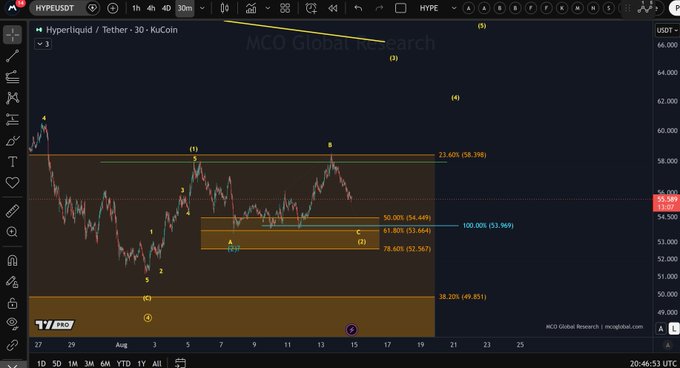Toggle hide all drawings eye icon
Image resolution: width=680 pixels, height=368 pixels.
tap(13, 323)
